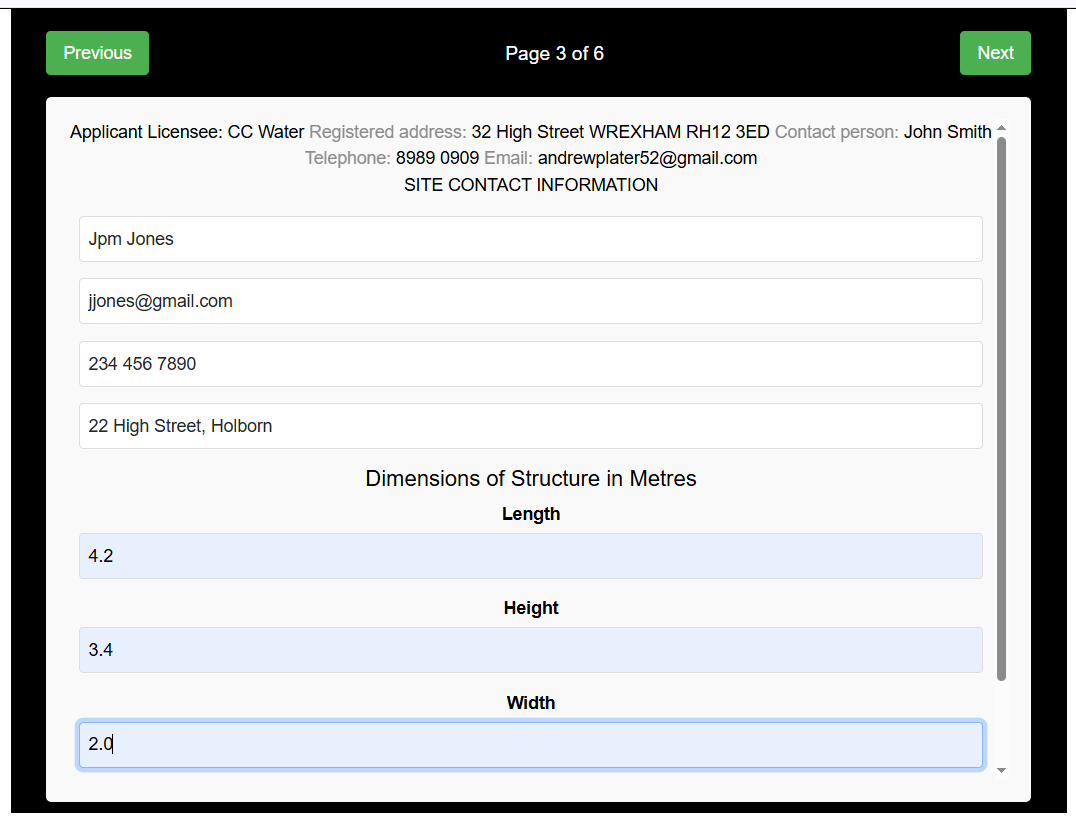Screen dimensions: 1076x818
Task: Click the SITE CONTACT INFORMATION heading
Action: pyautogui.click(x=530, y=184)
